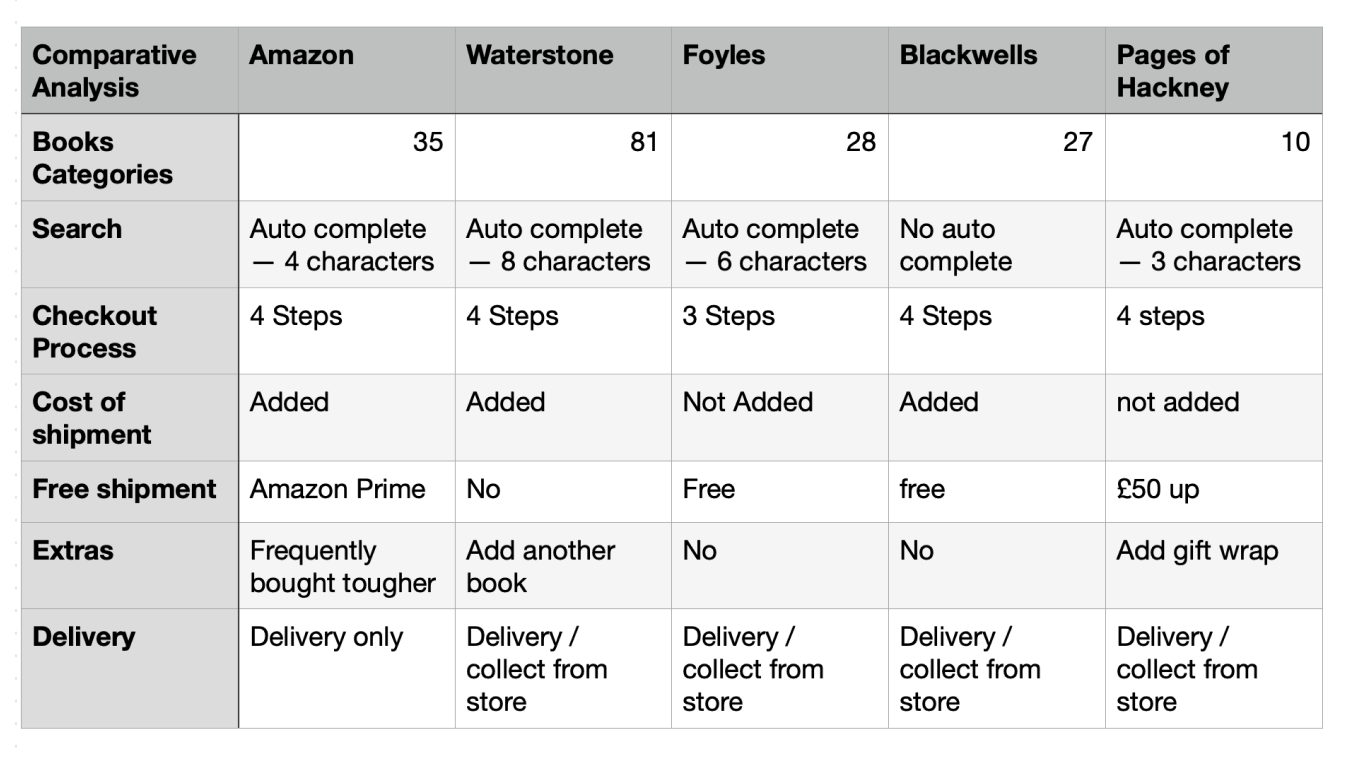Select the Books Categories row label
The width and height of the screenshot is (1348, 758).
point(130,157)
